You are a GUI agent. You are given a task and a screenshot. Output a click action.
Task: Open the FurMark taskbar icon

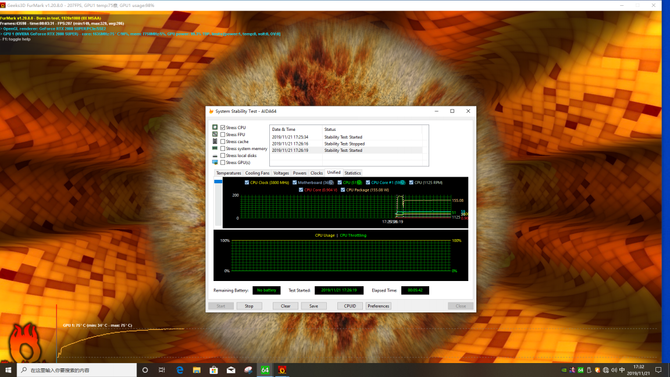(x=282, y=370)
